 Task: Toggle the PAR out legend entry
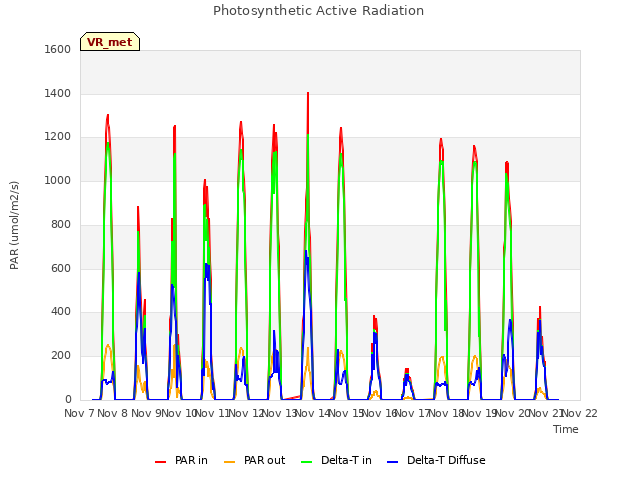(x=255, y=460)
